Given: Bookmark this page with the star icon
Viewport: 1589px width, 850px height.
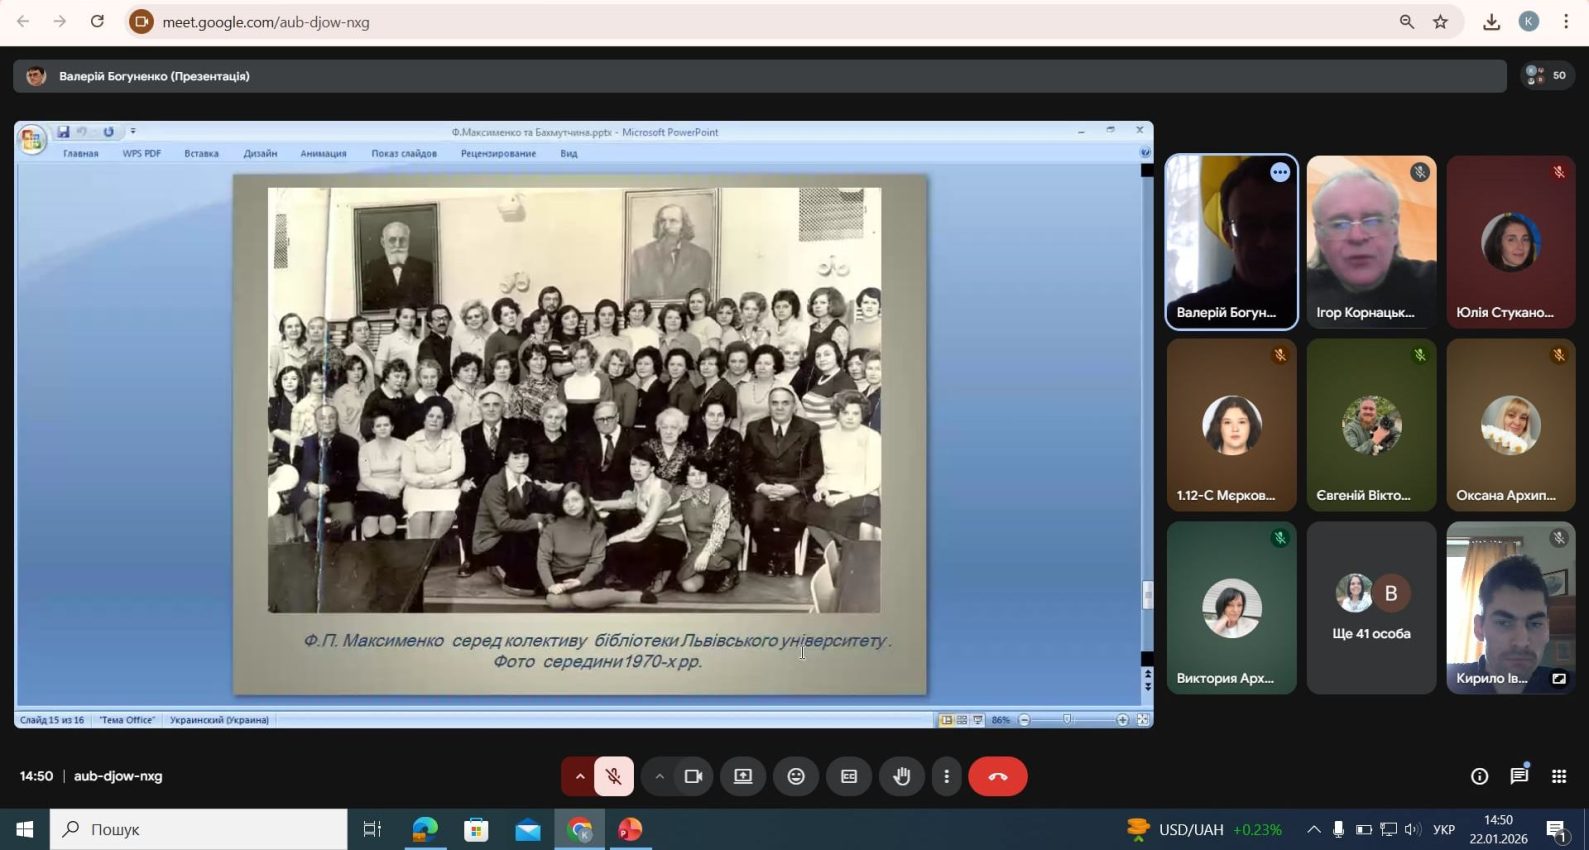Looking at the screenshot, I should [x=1440, y=22].
